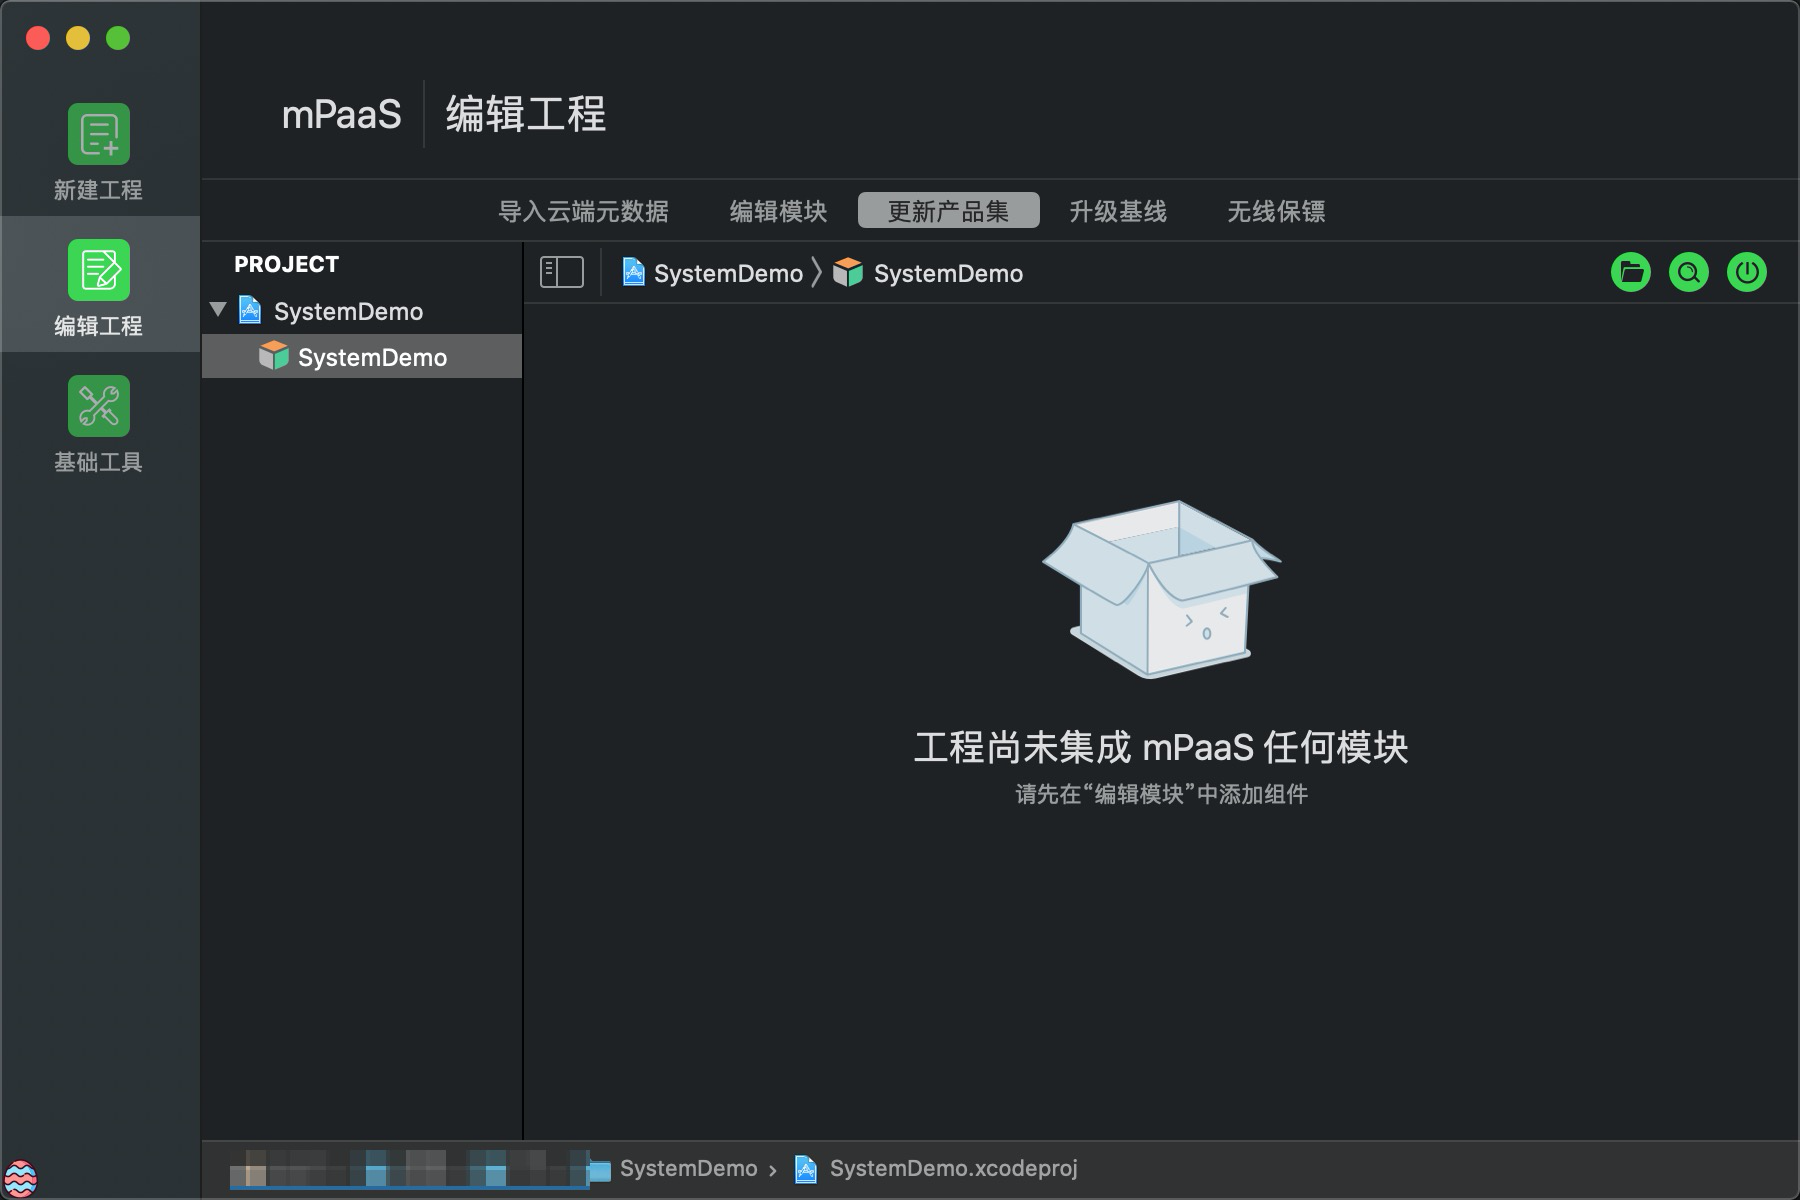Click the xcodeproj file icon in path bar
The width and height of the screenshot is (1800, 1200).
(806, 1169)
